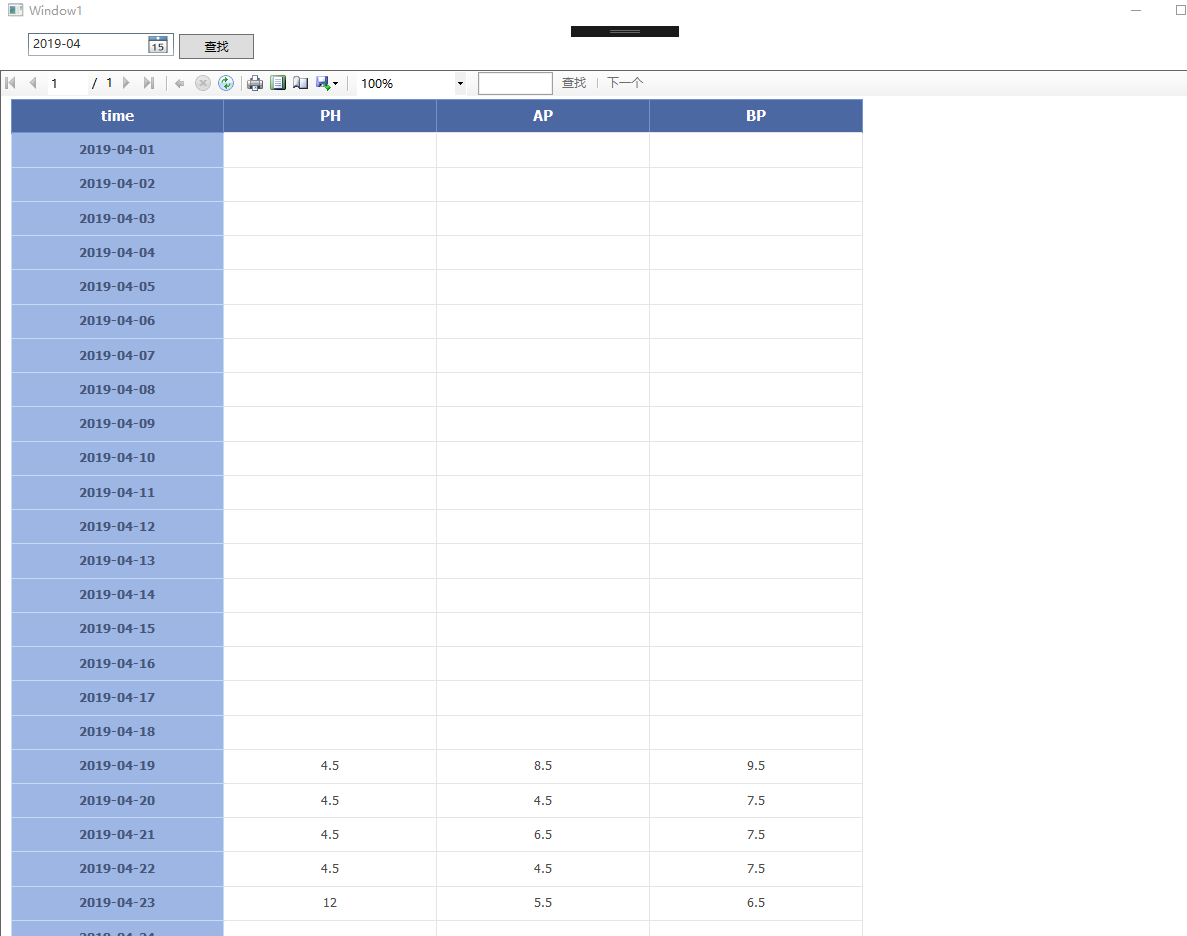The width and height of the screenshot is (1187, 936).
Task: Open the zoom level dropdown
Action: [459, 83]
